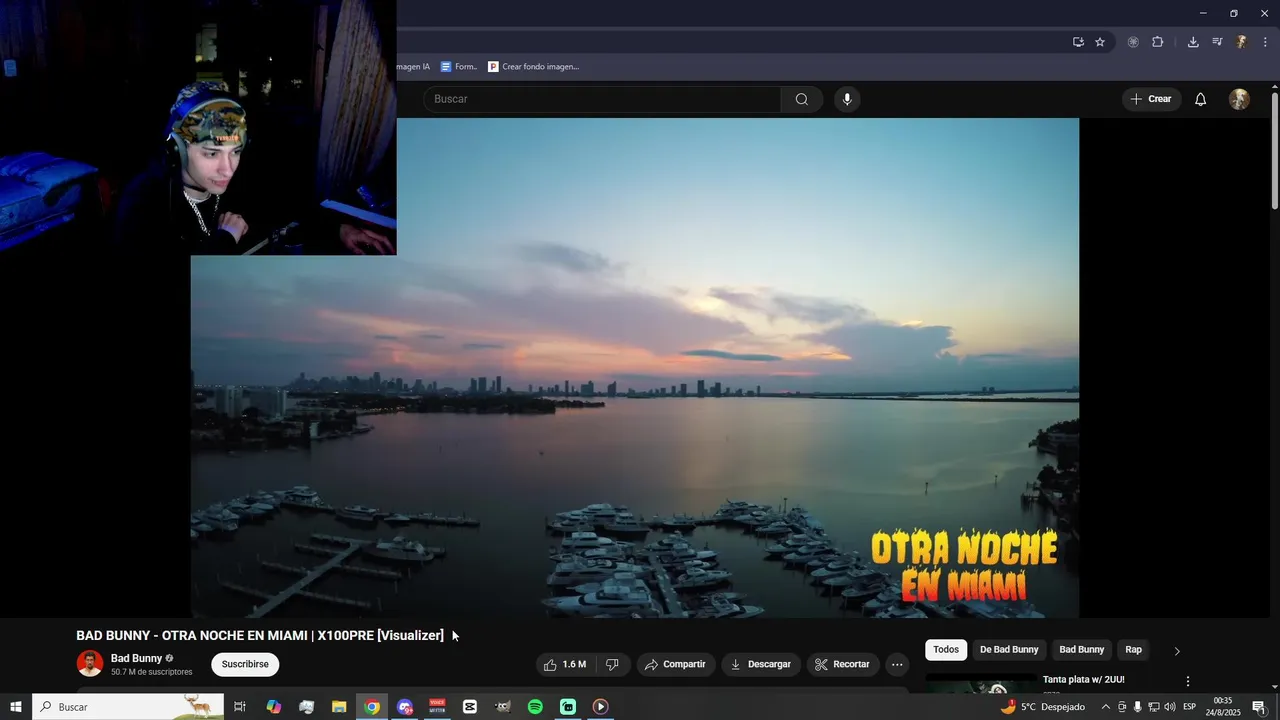Open Chrome profile avatar

(x=1241, y=42)
